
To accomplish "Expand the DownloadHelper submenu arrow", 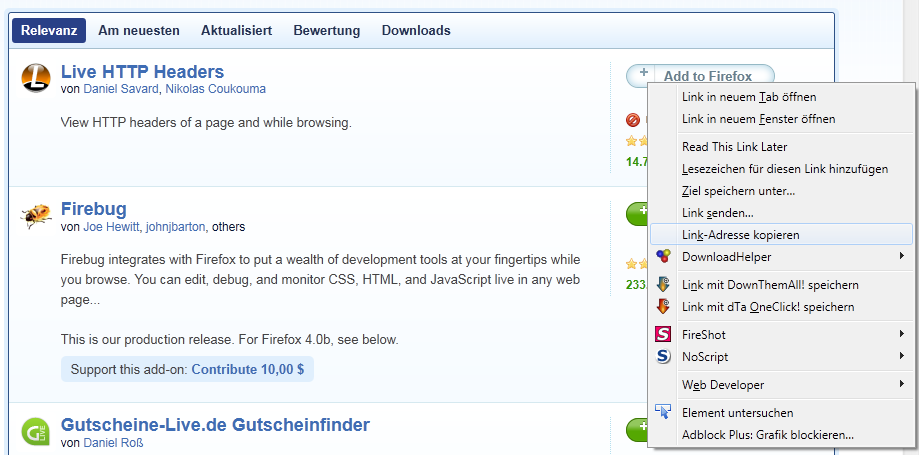I will coord(902,257).
